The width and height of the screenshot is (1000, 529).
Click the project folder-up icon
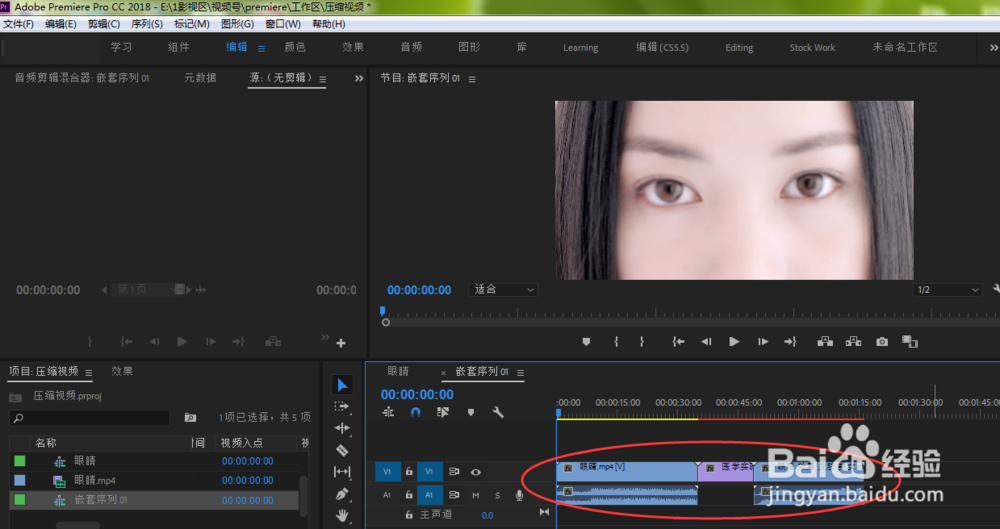[15, 397]
